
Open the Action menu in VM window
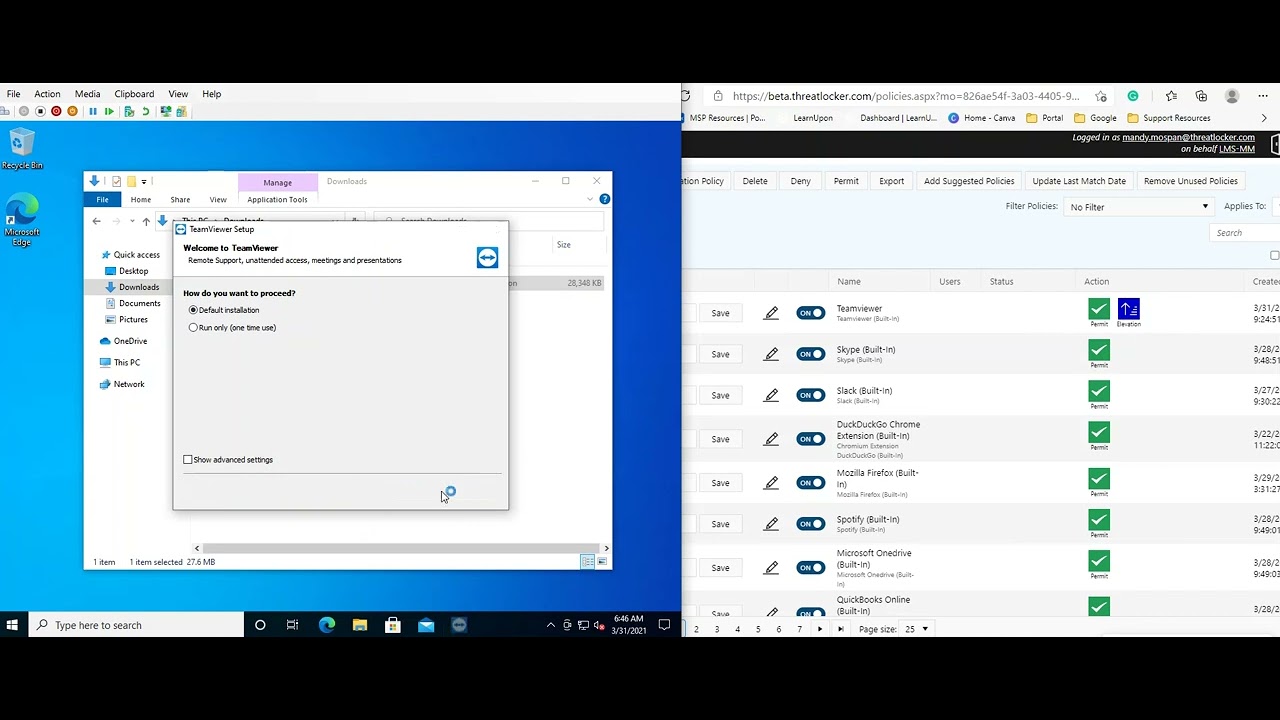point(47,94)
